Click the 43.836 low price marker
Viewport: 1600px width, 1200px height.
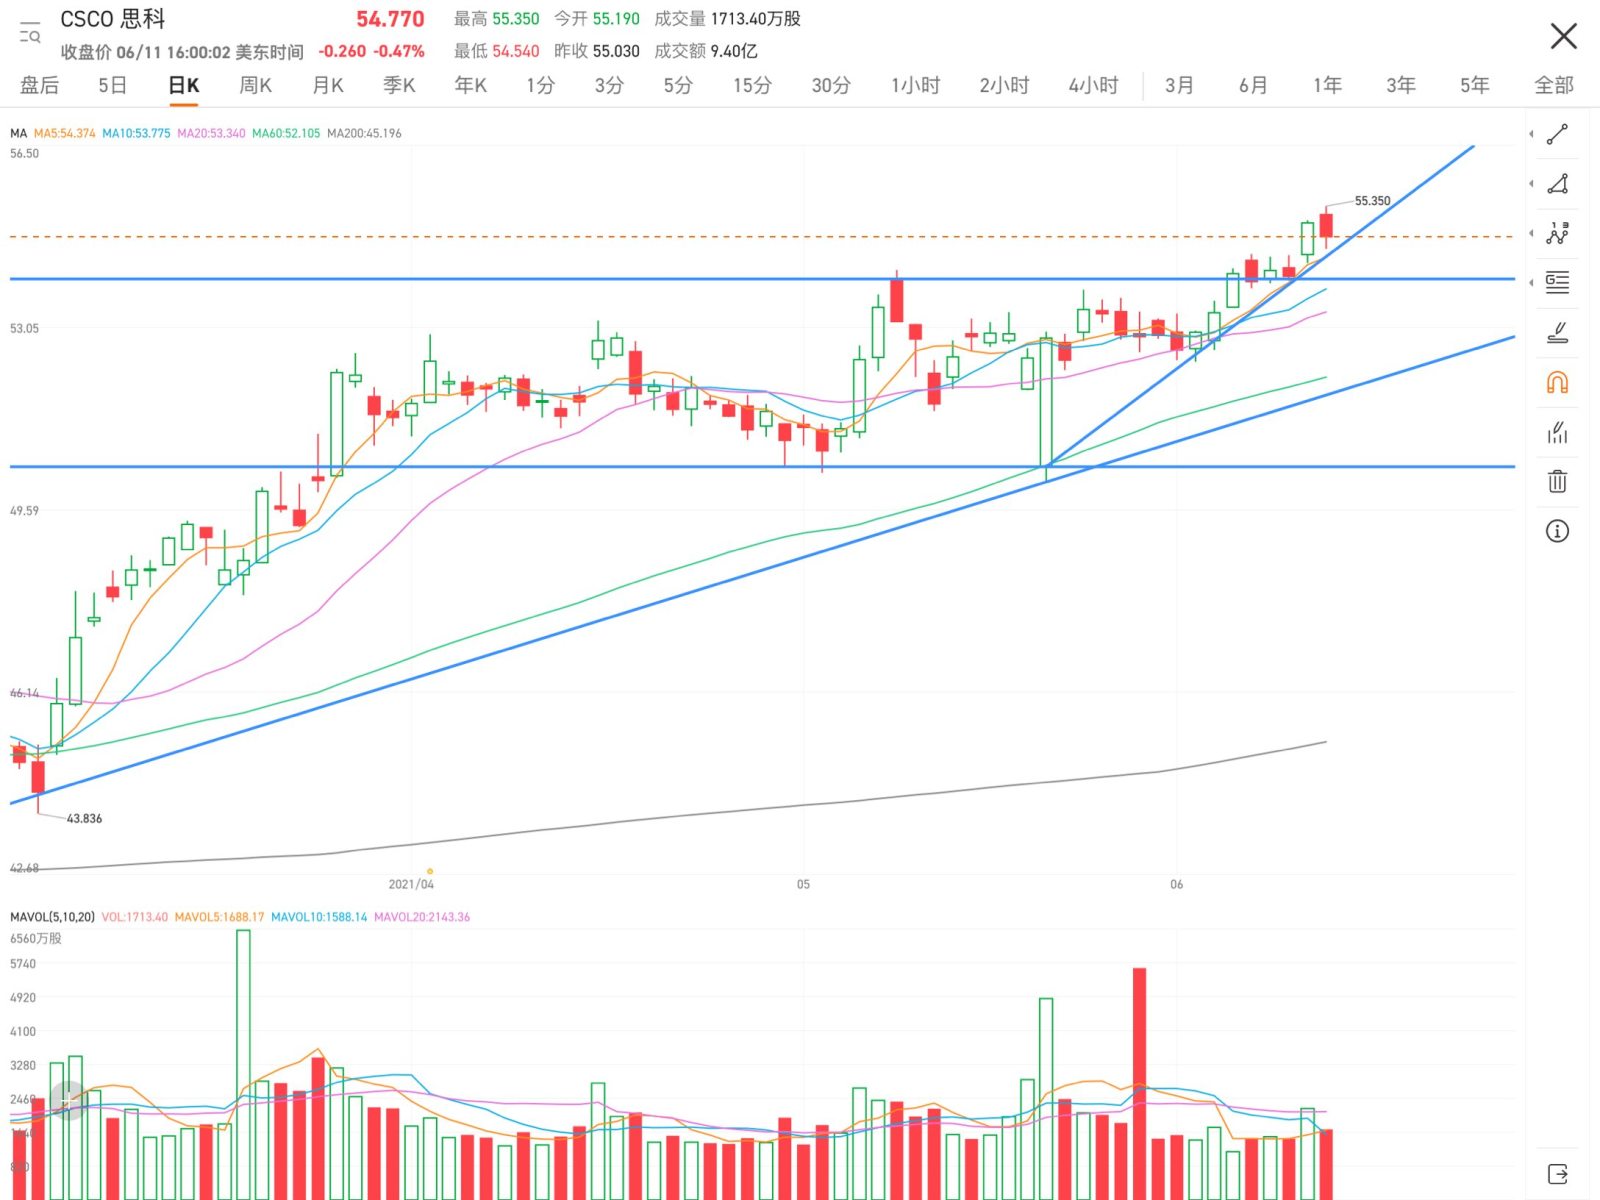coord(84,818)
